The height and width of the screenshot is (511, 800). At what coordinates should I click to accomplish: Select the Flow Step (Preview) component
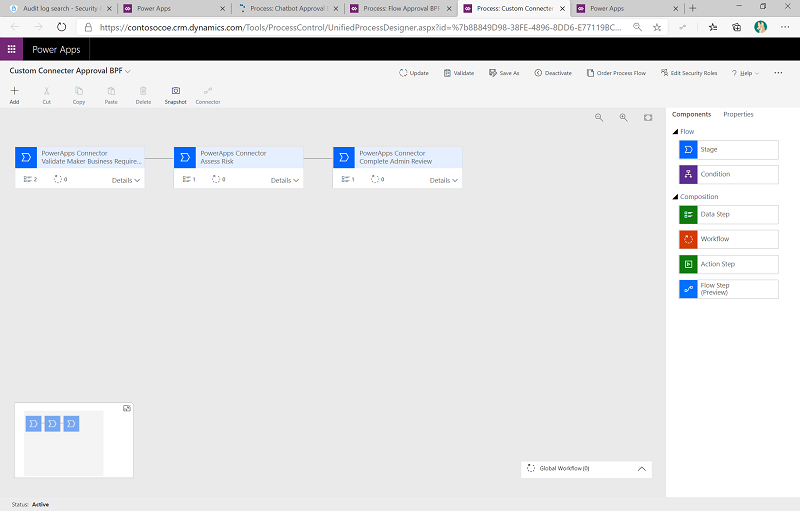click(729, 289)
